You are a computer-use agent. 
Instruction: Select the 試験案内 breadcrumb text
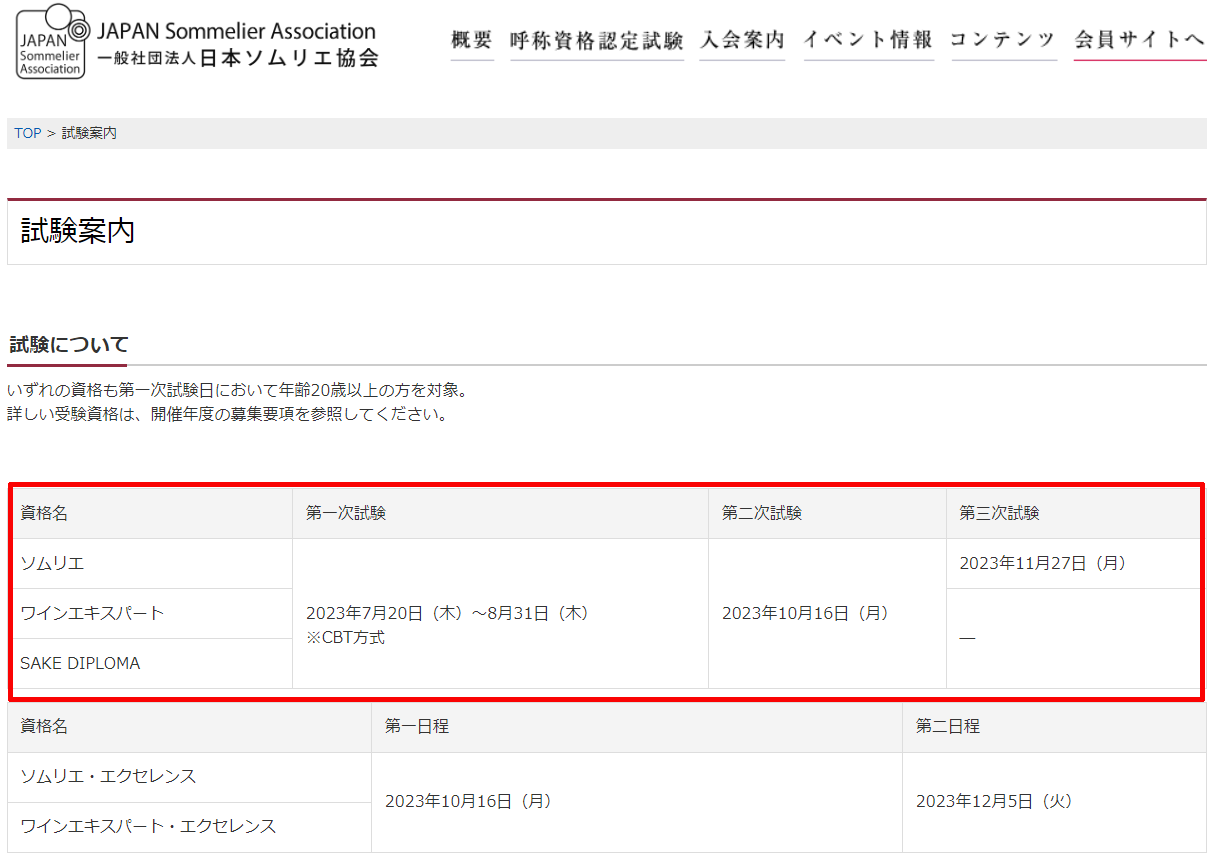[89, 133]
